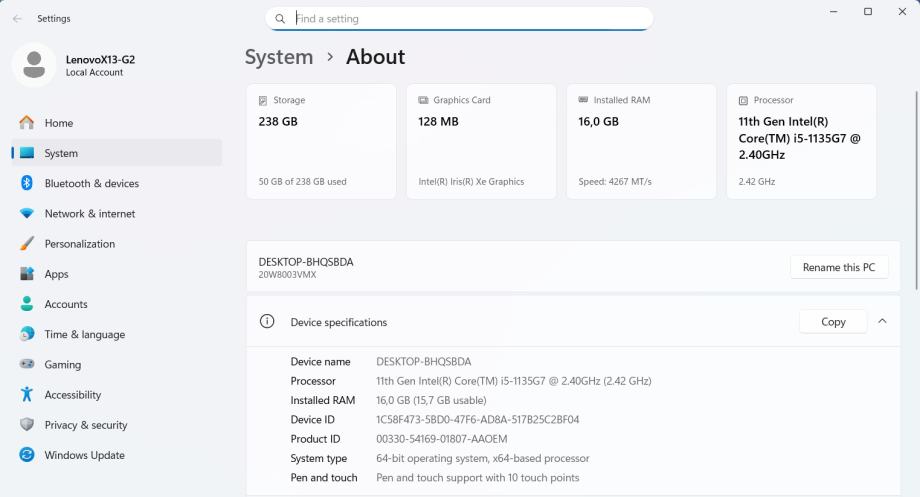This screenshot has height=497, width=920.
Task: Click the Rename this PC button
Action: (x=838, y=267)
